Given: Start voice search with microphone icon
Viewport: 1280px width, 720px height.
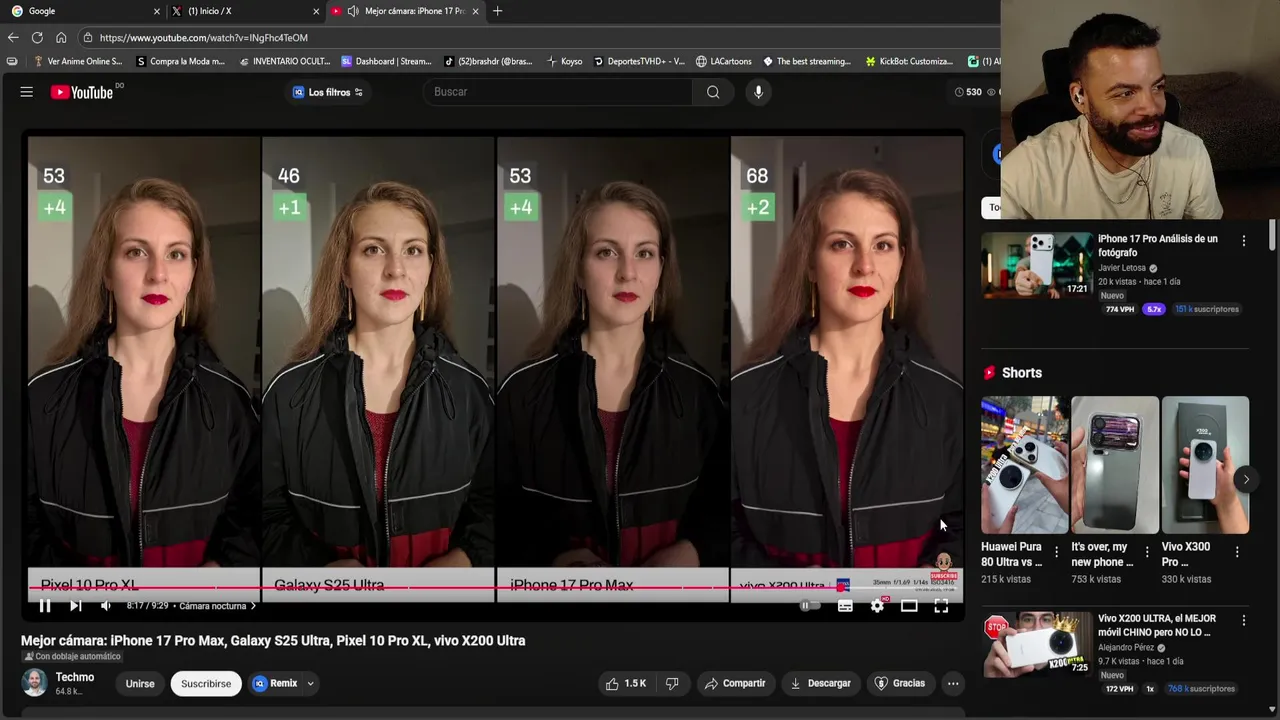Looking at the screenshot, I should pyautogui.click(x=758, y=92).
